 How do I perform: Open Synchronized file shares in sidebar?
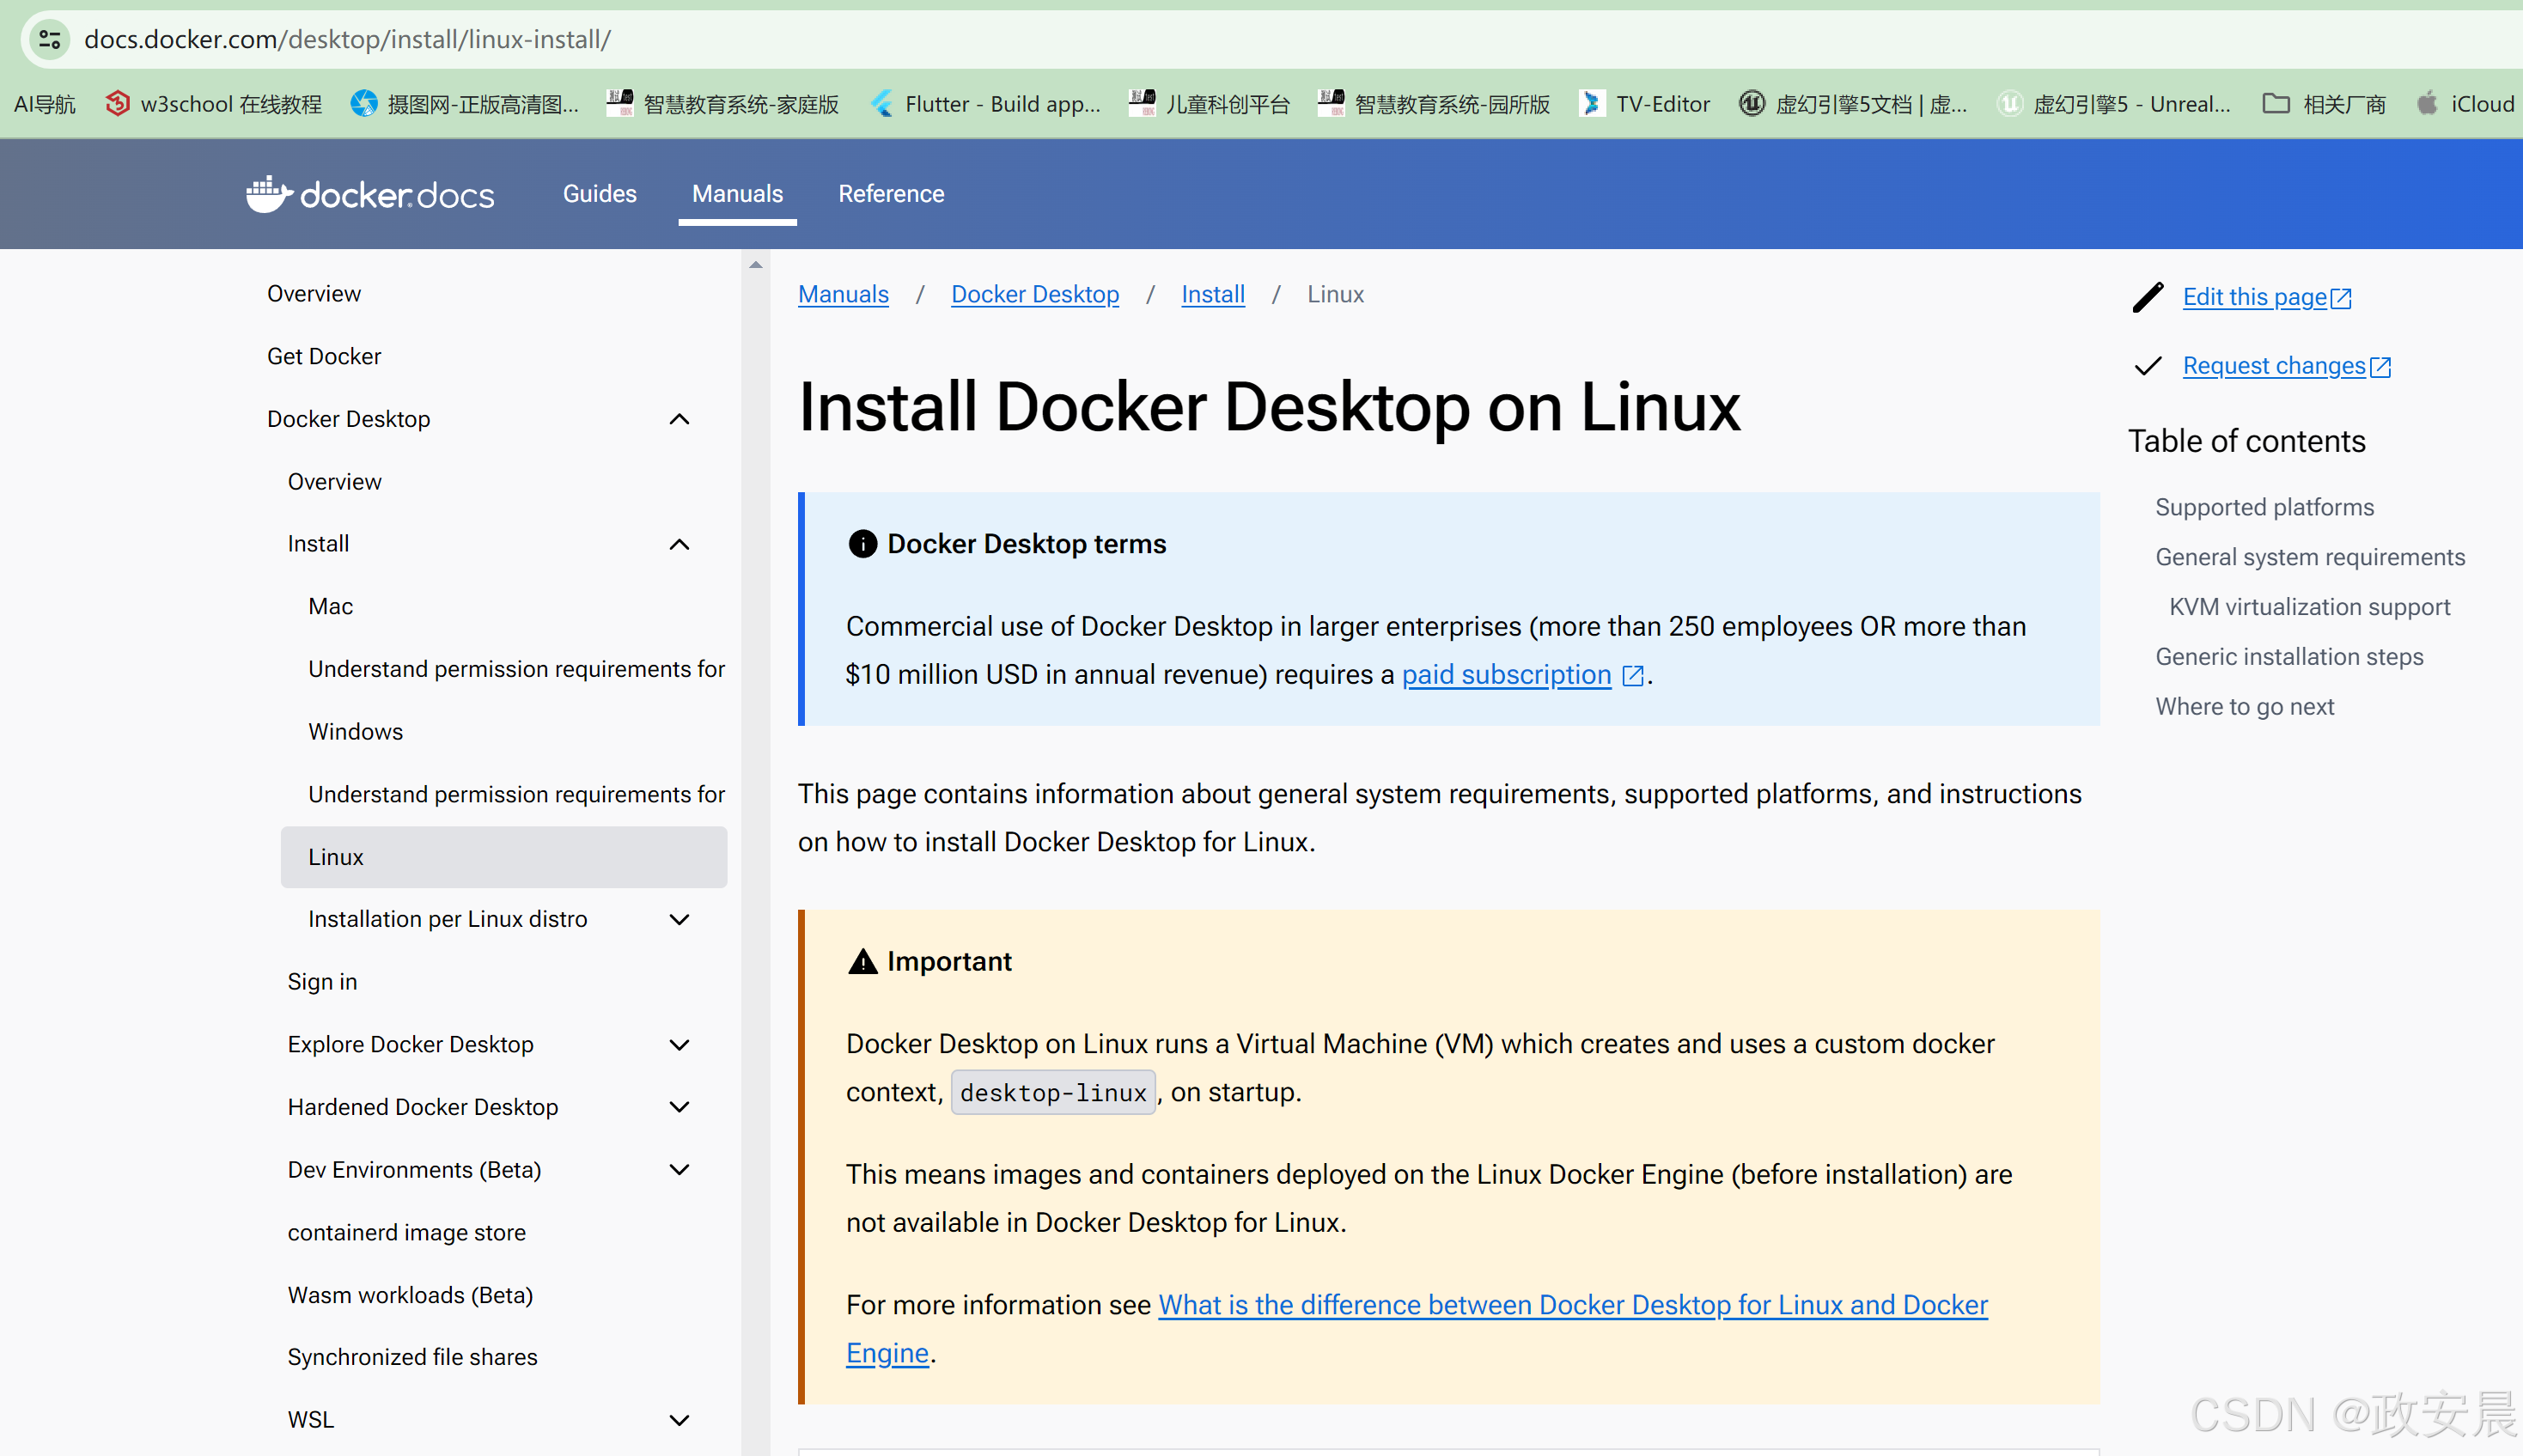(x=412, y=1357)
